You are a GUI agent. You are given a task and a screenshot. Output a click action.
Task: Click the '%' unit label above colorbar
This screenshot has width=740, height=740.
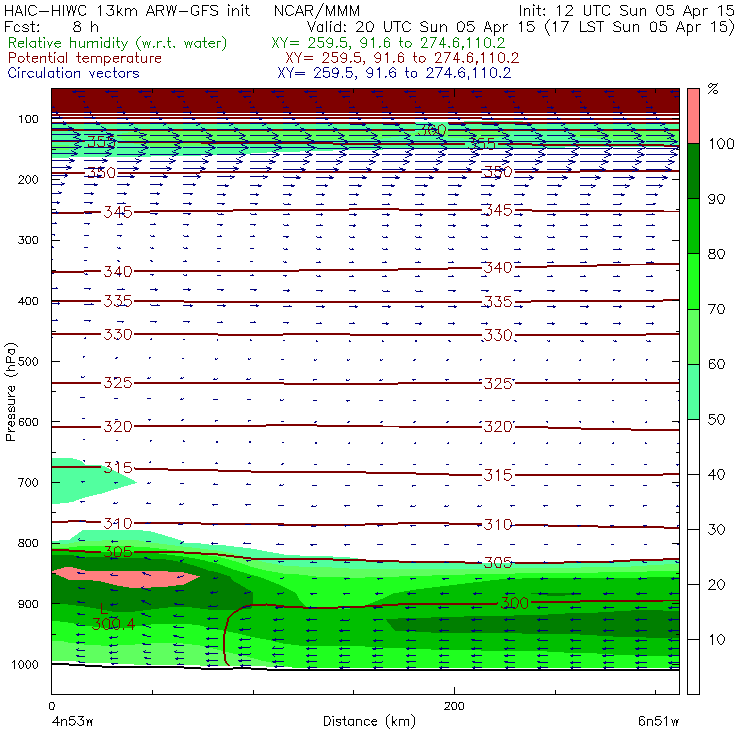point(713,88)
